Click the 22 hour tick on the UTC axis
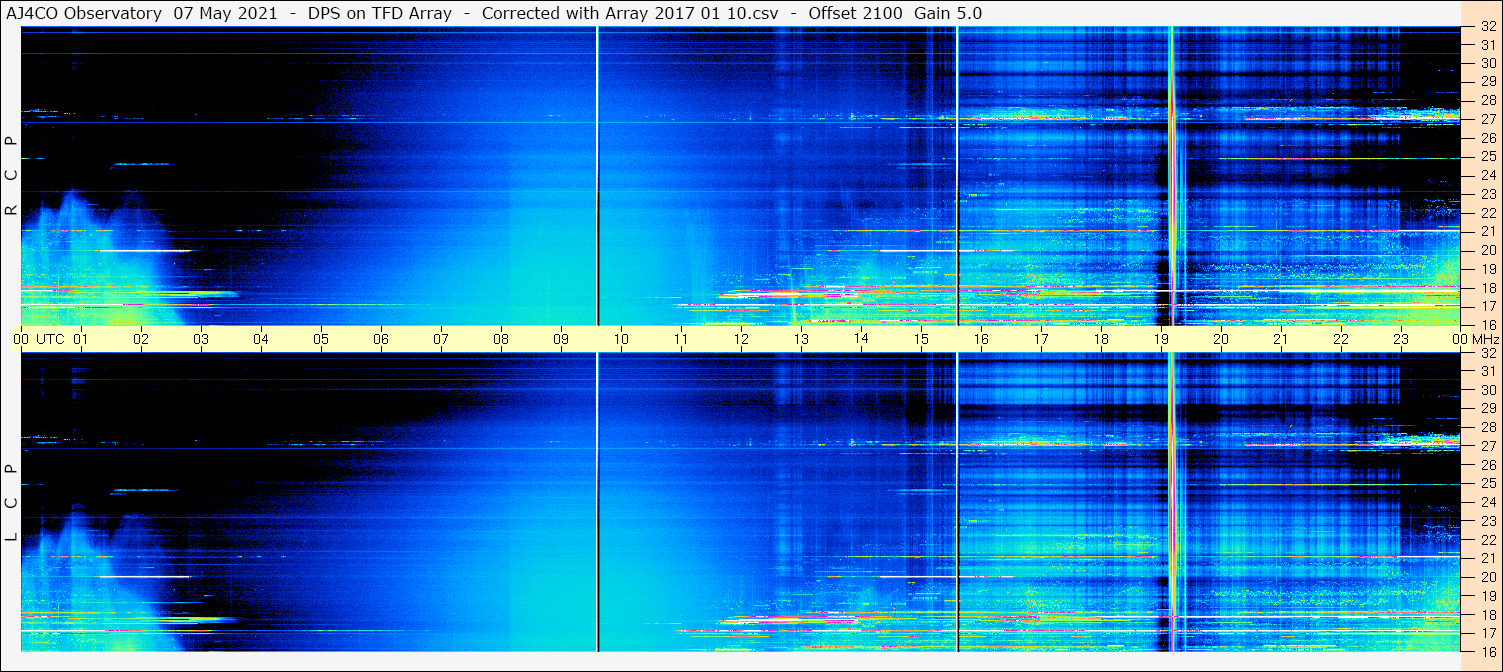The image size is (1503, 672). pos(1341,339)
